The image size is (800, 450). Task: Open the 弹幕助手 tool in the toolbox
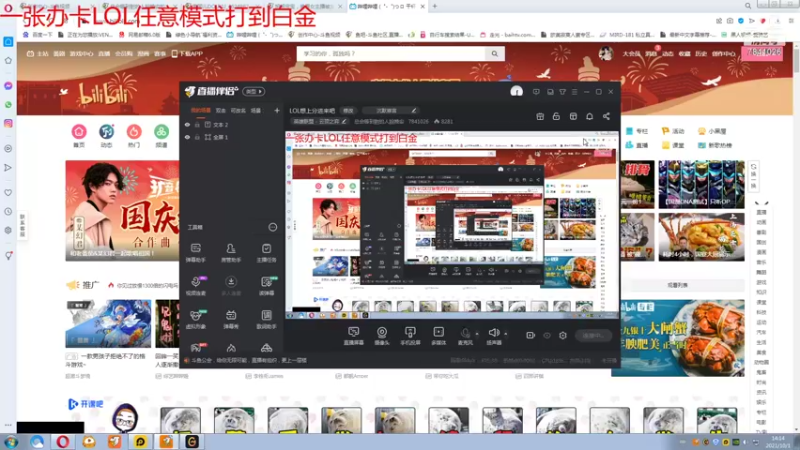click(x=195, y=253)
